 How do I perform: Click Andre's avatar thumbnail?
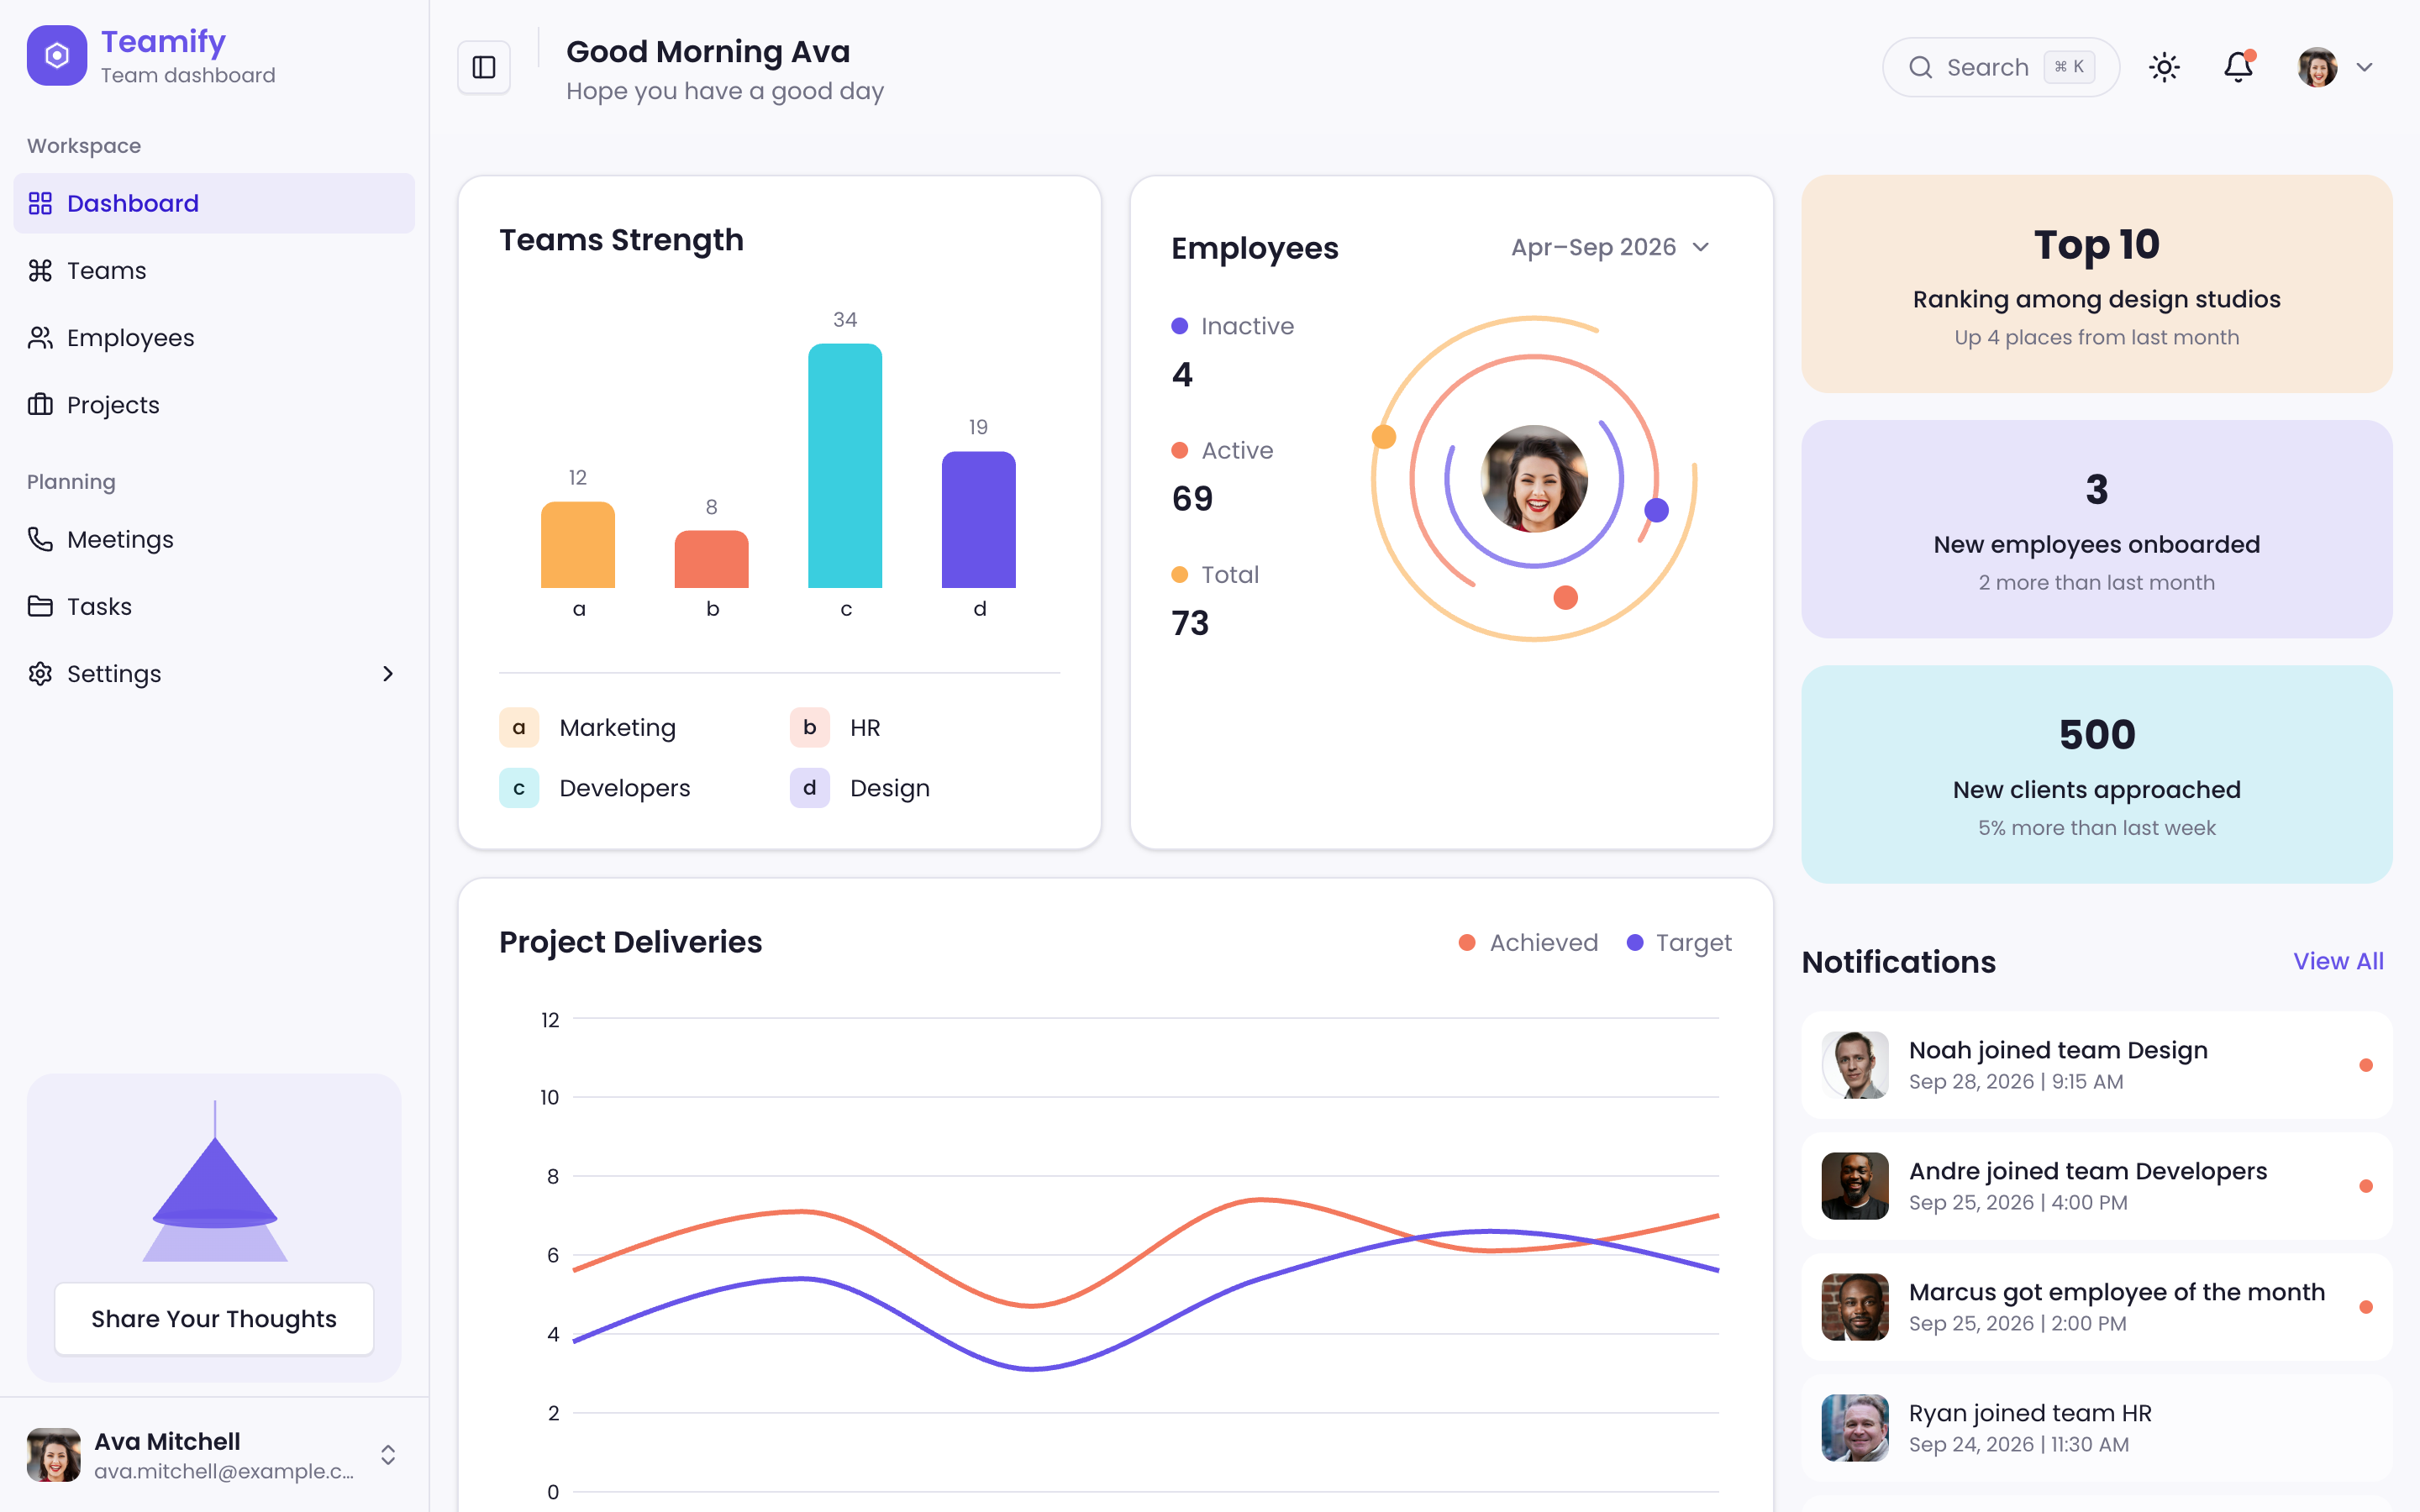1855,1185
